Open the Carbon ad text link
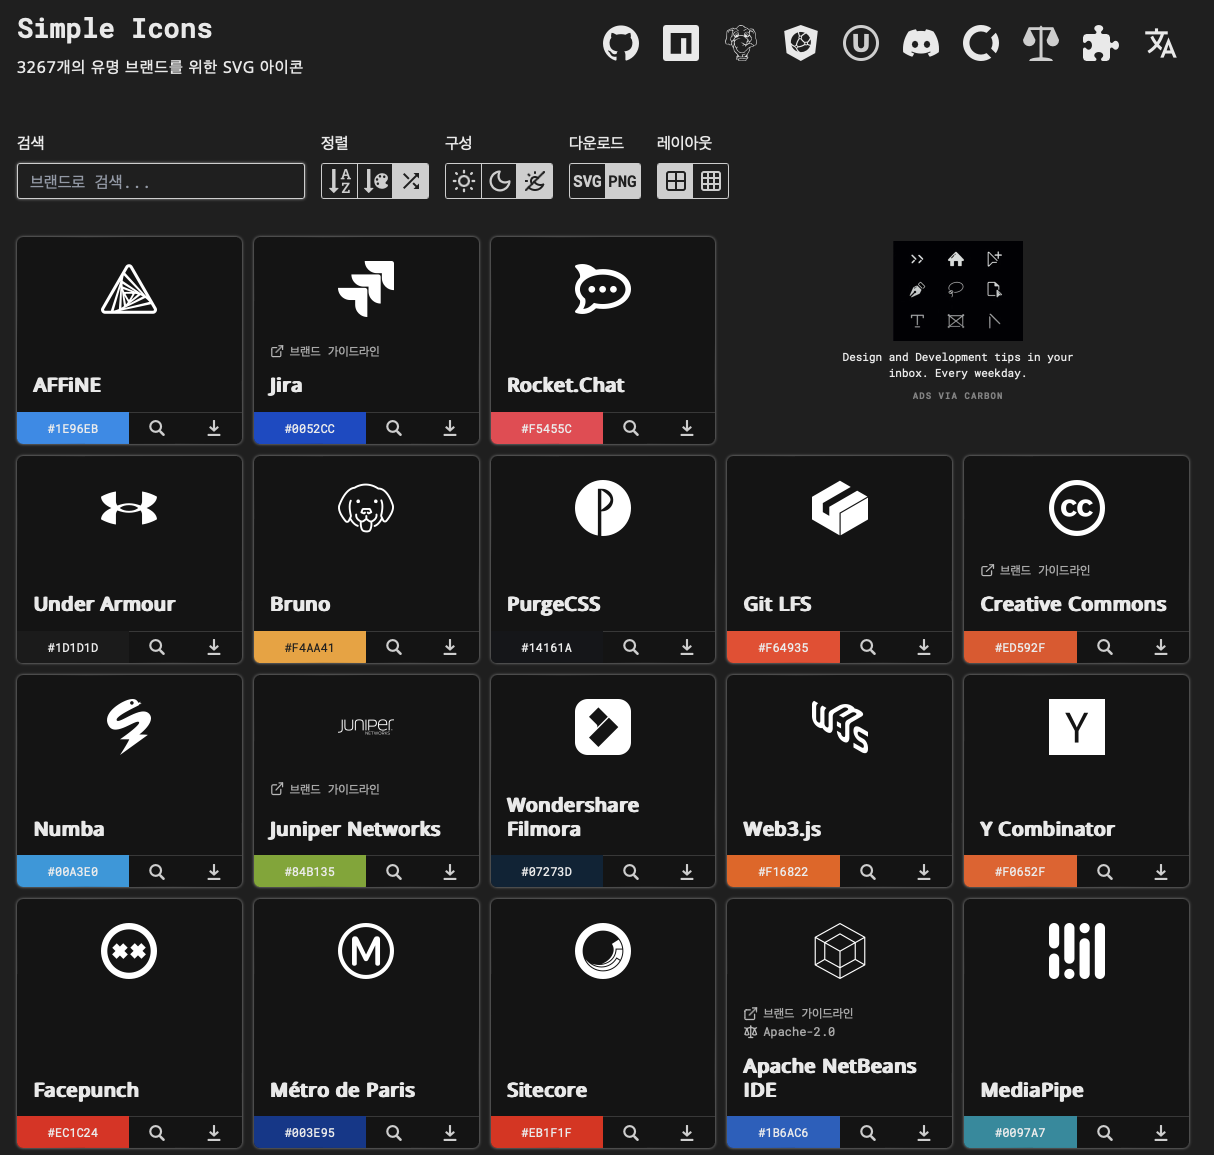Viewport: 1214px width, 1155px height. 958,365
